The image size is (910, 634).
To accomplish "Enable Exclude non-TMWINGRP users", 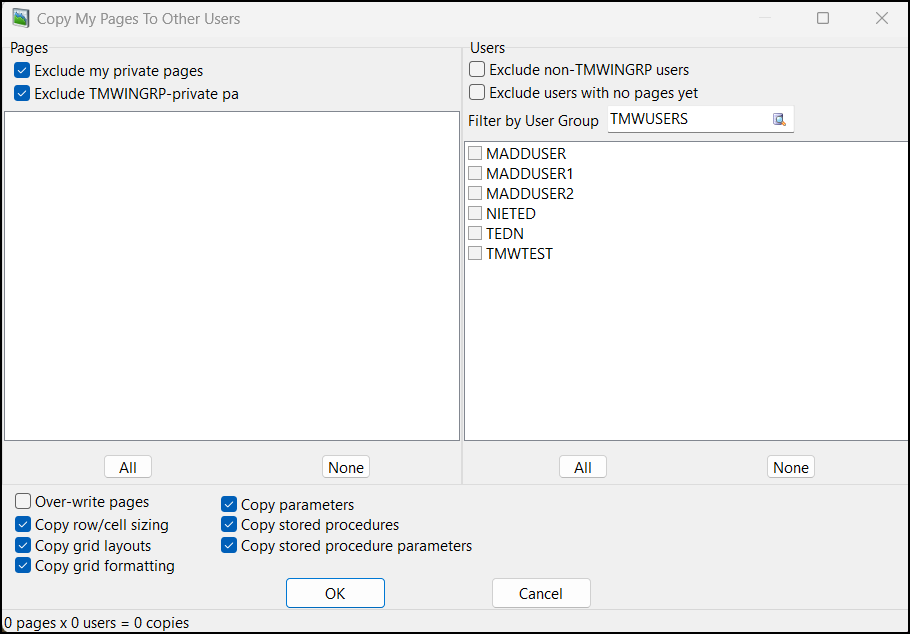I will click(475, 68).
